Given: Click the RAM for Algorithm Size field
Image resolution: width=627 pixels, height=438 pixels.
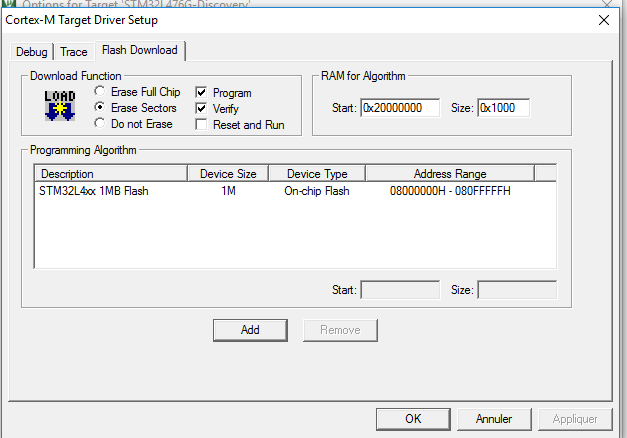Looking at the screenshot, I should (x=503, y=108).
